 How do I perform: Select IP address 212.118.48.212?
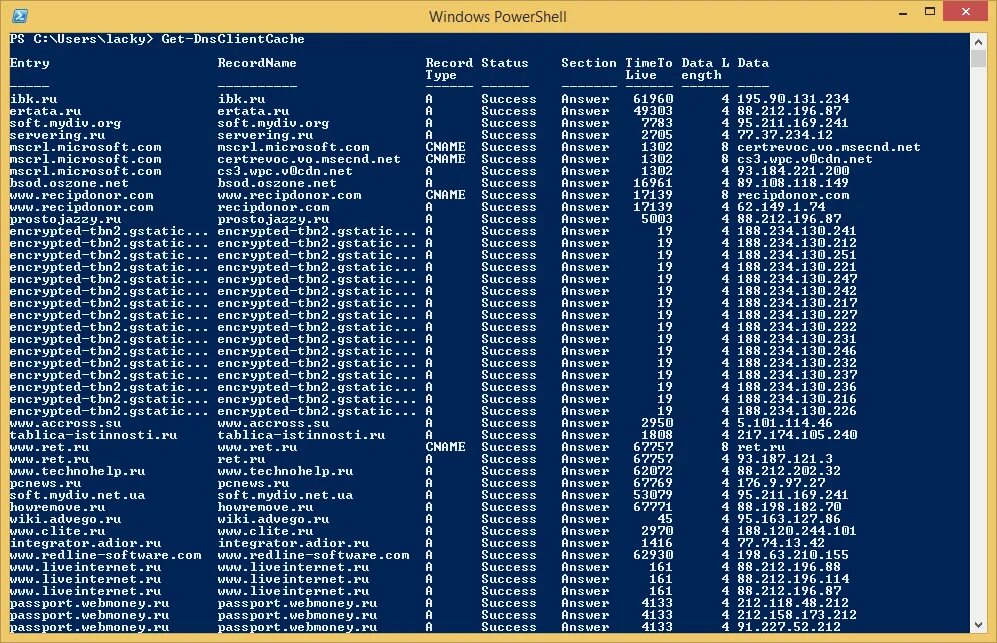click(x=793, y=604)
